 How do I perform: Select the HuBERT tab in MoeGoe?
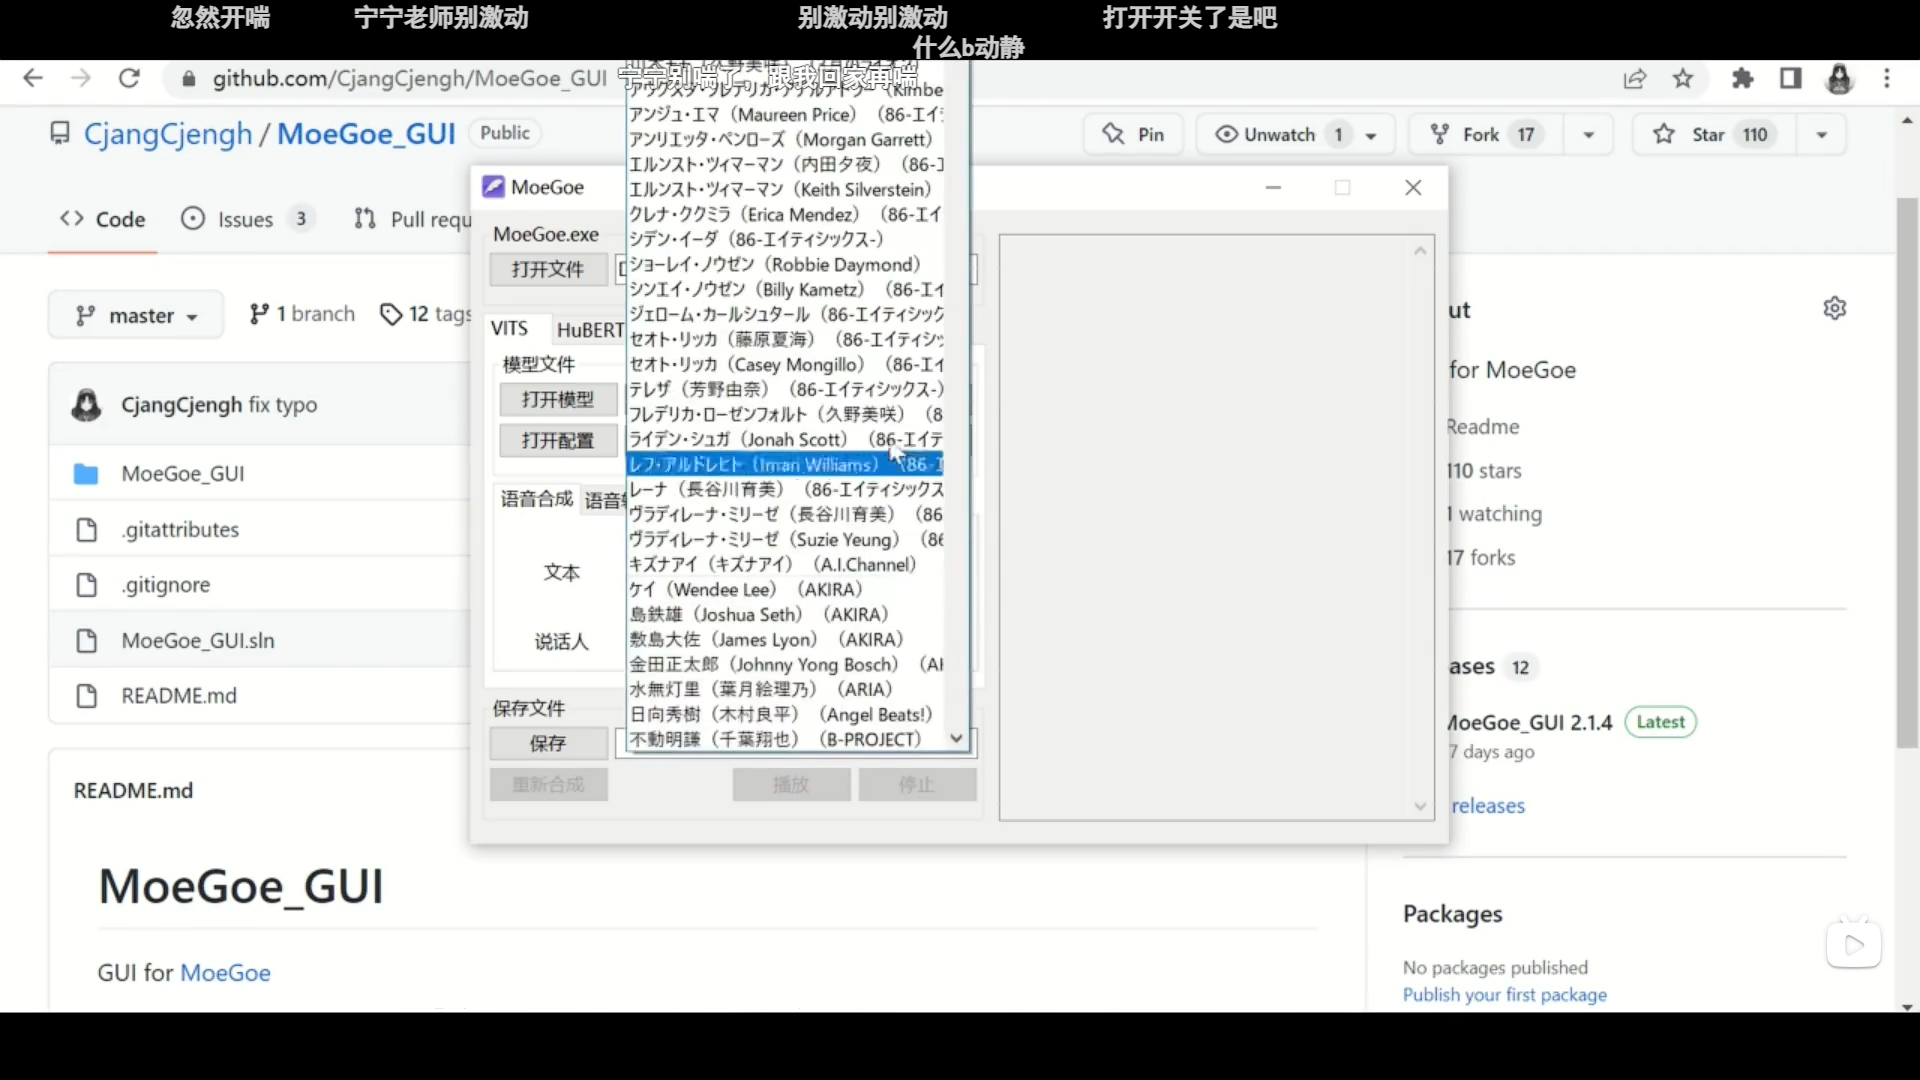click(589, 329)
